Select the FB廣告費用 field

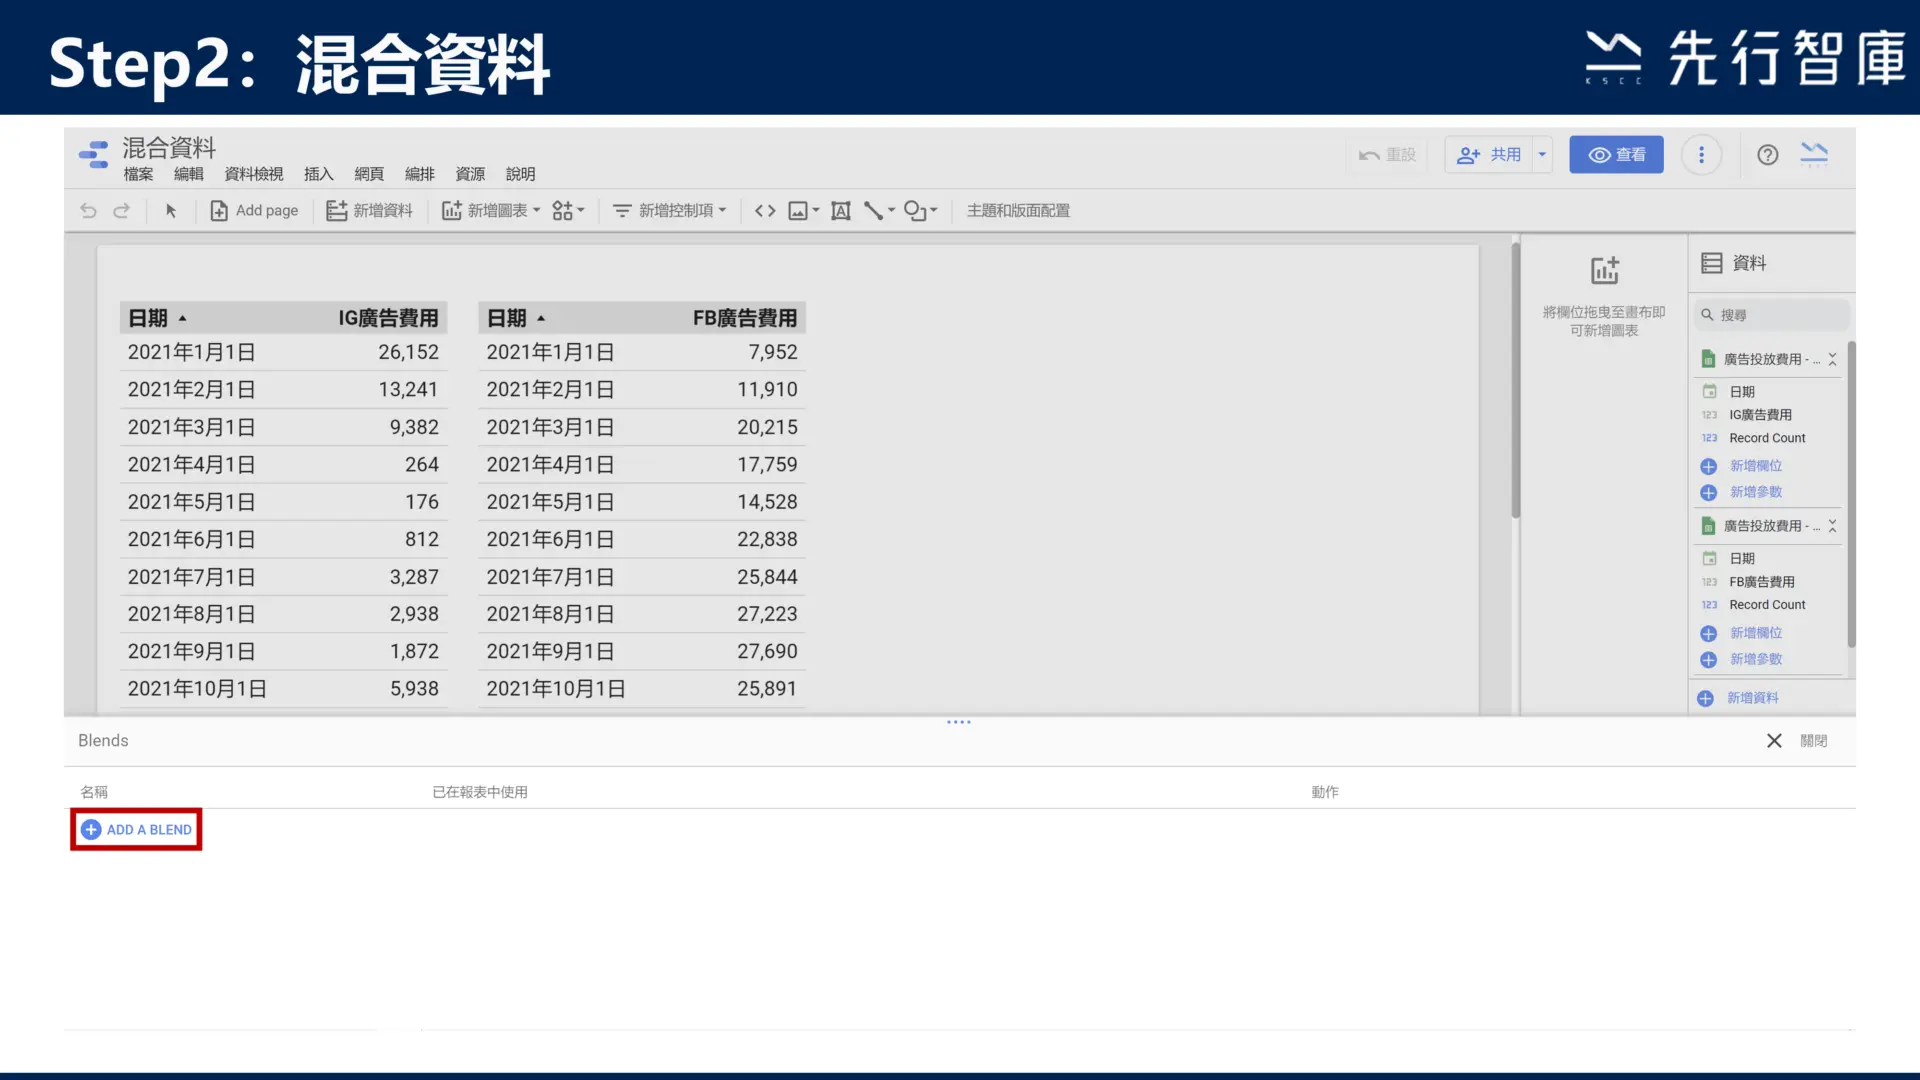click(x=1761, y=582)
